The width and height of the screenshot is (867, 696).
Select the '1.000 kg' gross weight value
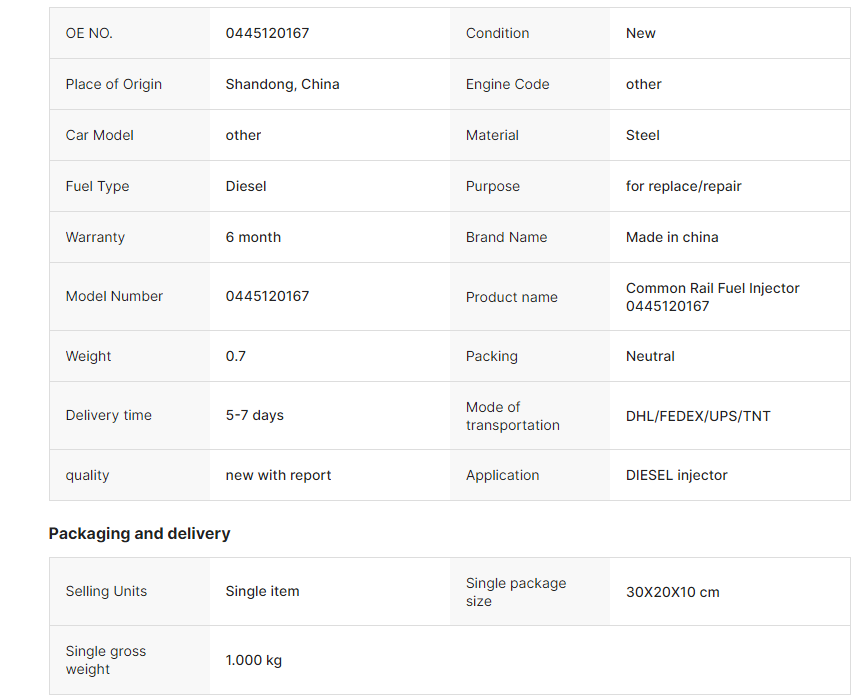coord(253,660)
